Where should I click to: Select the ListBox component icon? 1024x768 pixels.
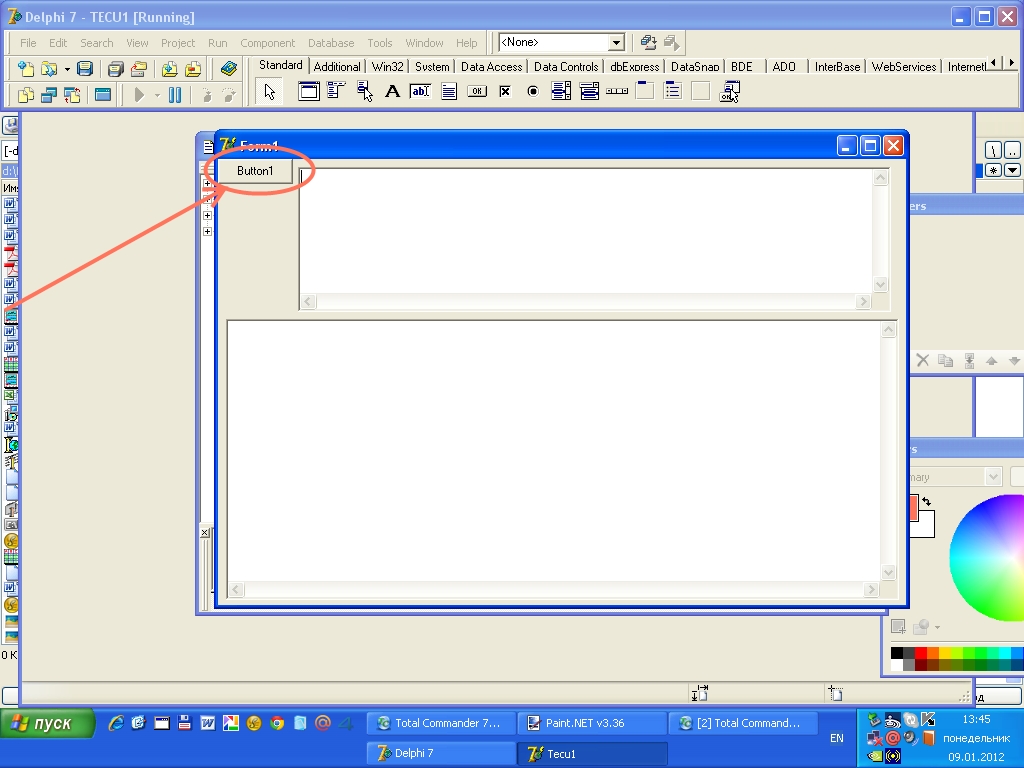pos(561,91)
